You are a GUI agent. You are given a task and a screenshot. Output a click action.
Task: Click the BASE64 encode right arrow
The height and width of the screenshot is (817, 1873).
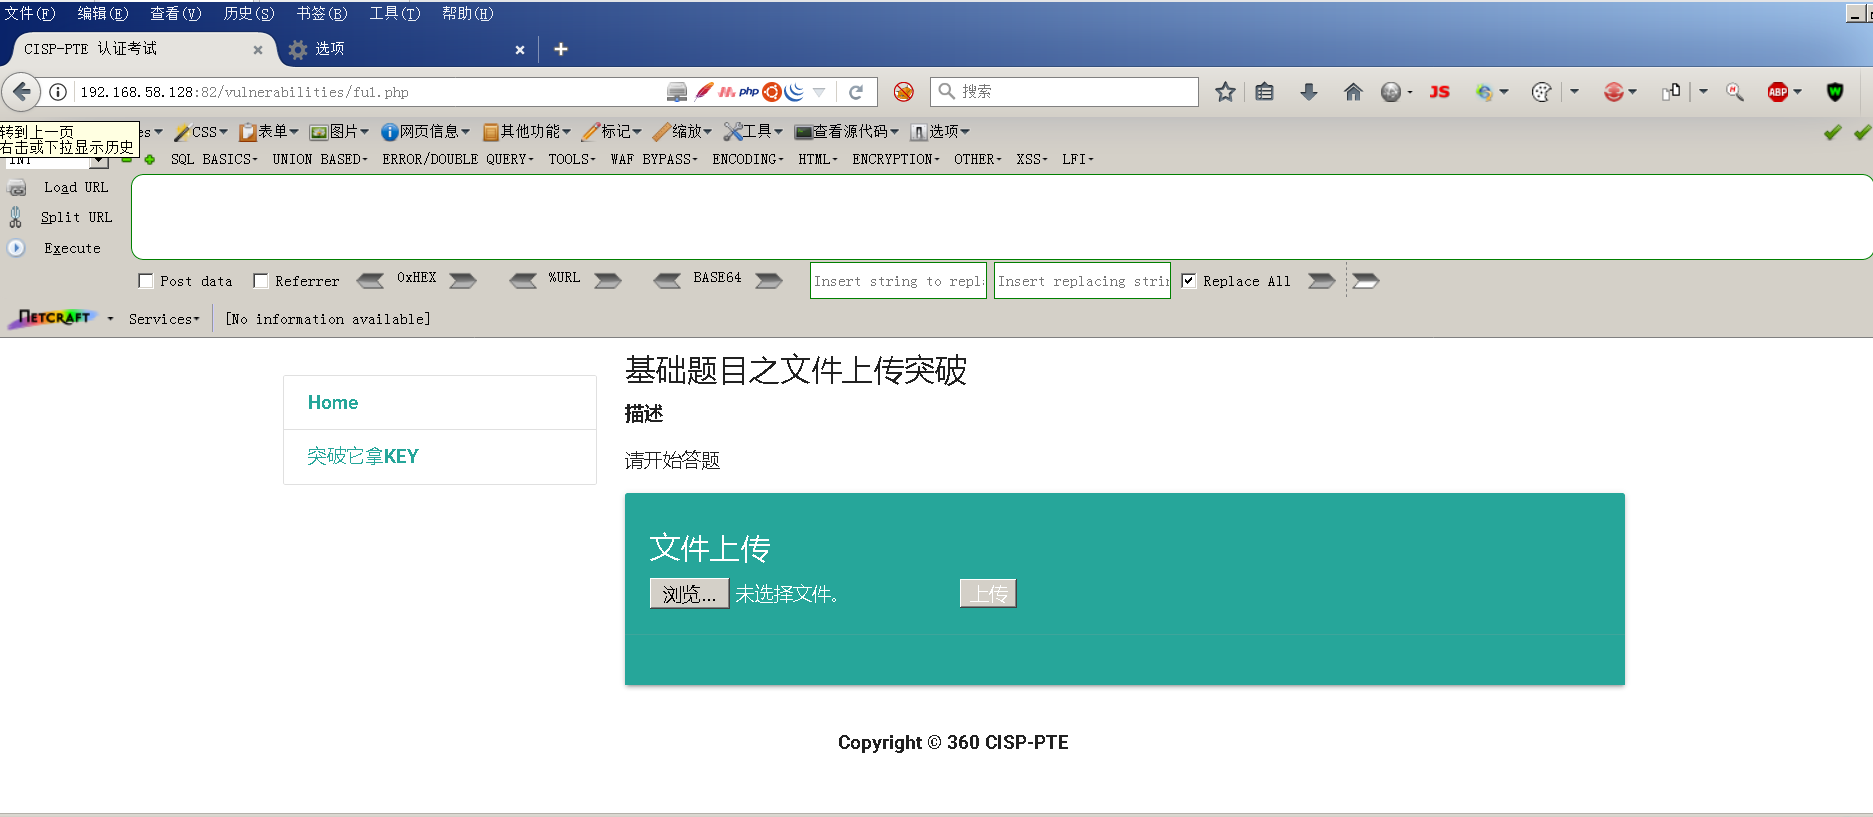[769, 281]
